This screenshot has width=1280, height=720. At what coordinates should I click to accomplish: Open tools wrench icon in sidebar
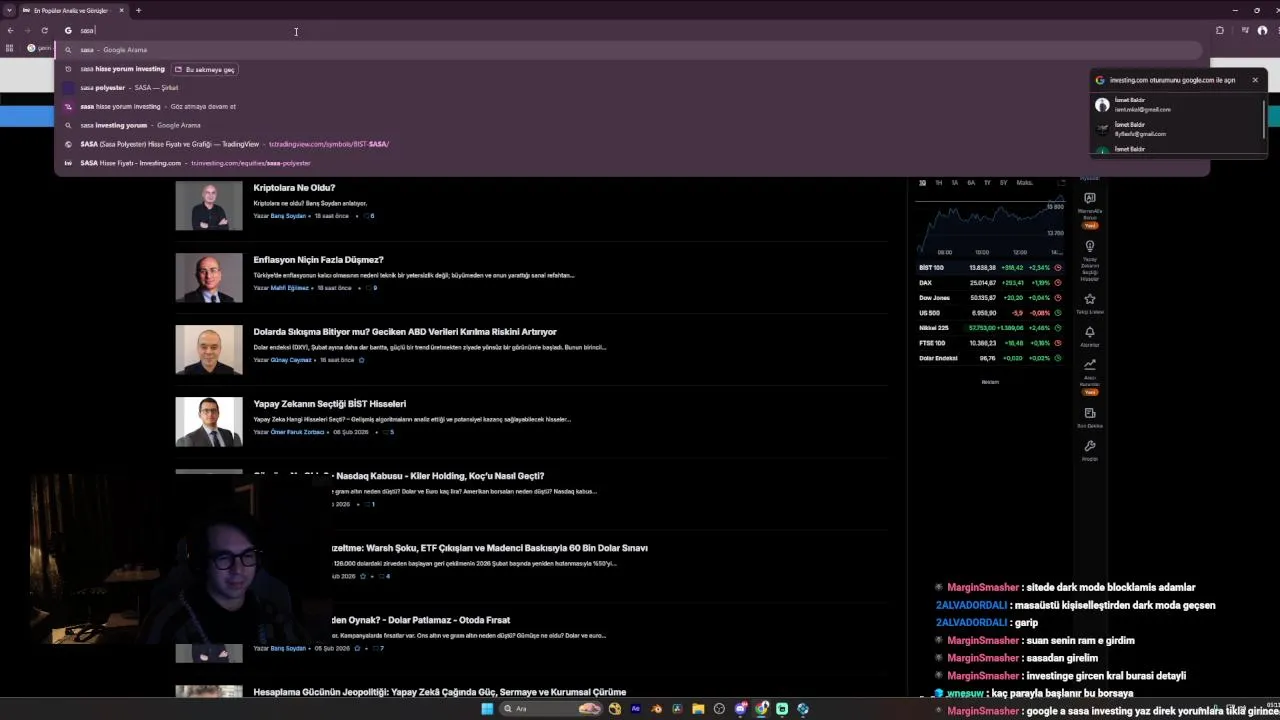[x=1090, y=446]
